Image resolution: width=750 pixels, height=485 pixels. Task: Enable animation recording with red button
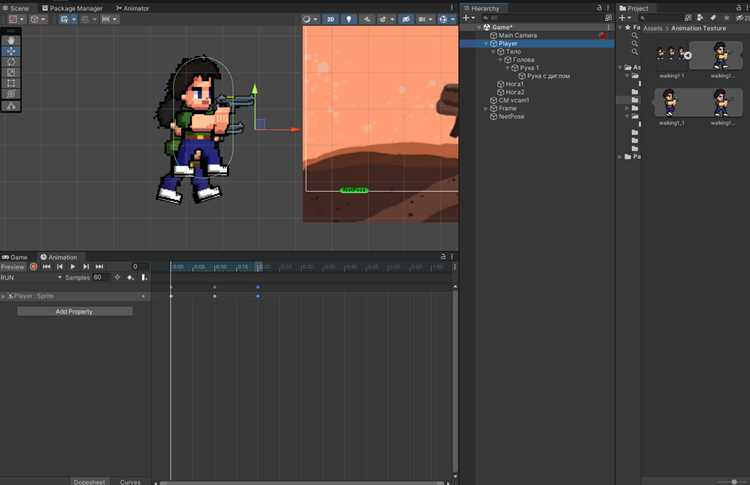coord(33,267)
